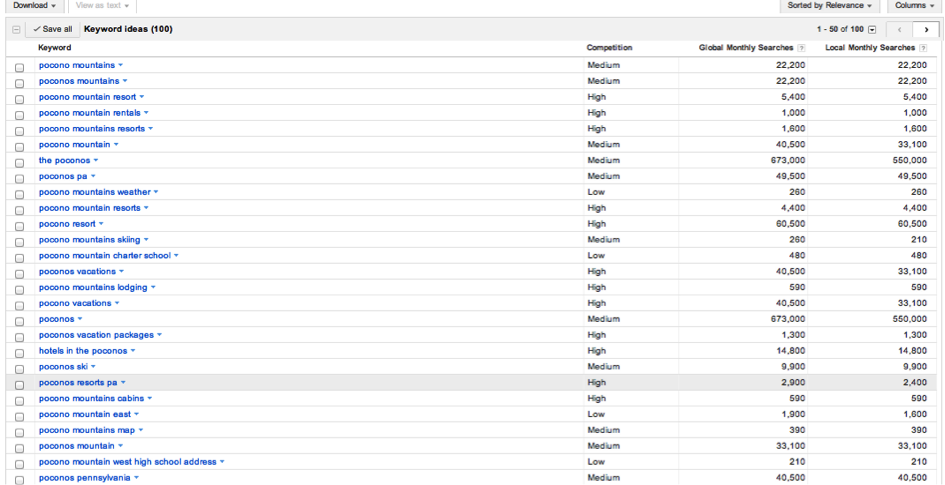Screen dimensions: 945x485
Task: Check the box for poconos mountains
Action: pos(19,83)
